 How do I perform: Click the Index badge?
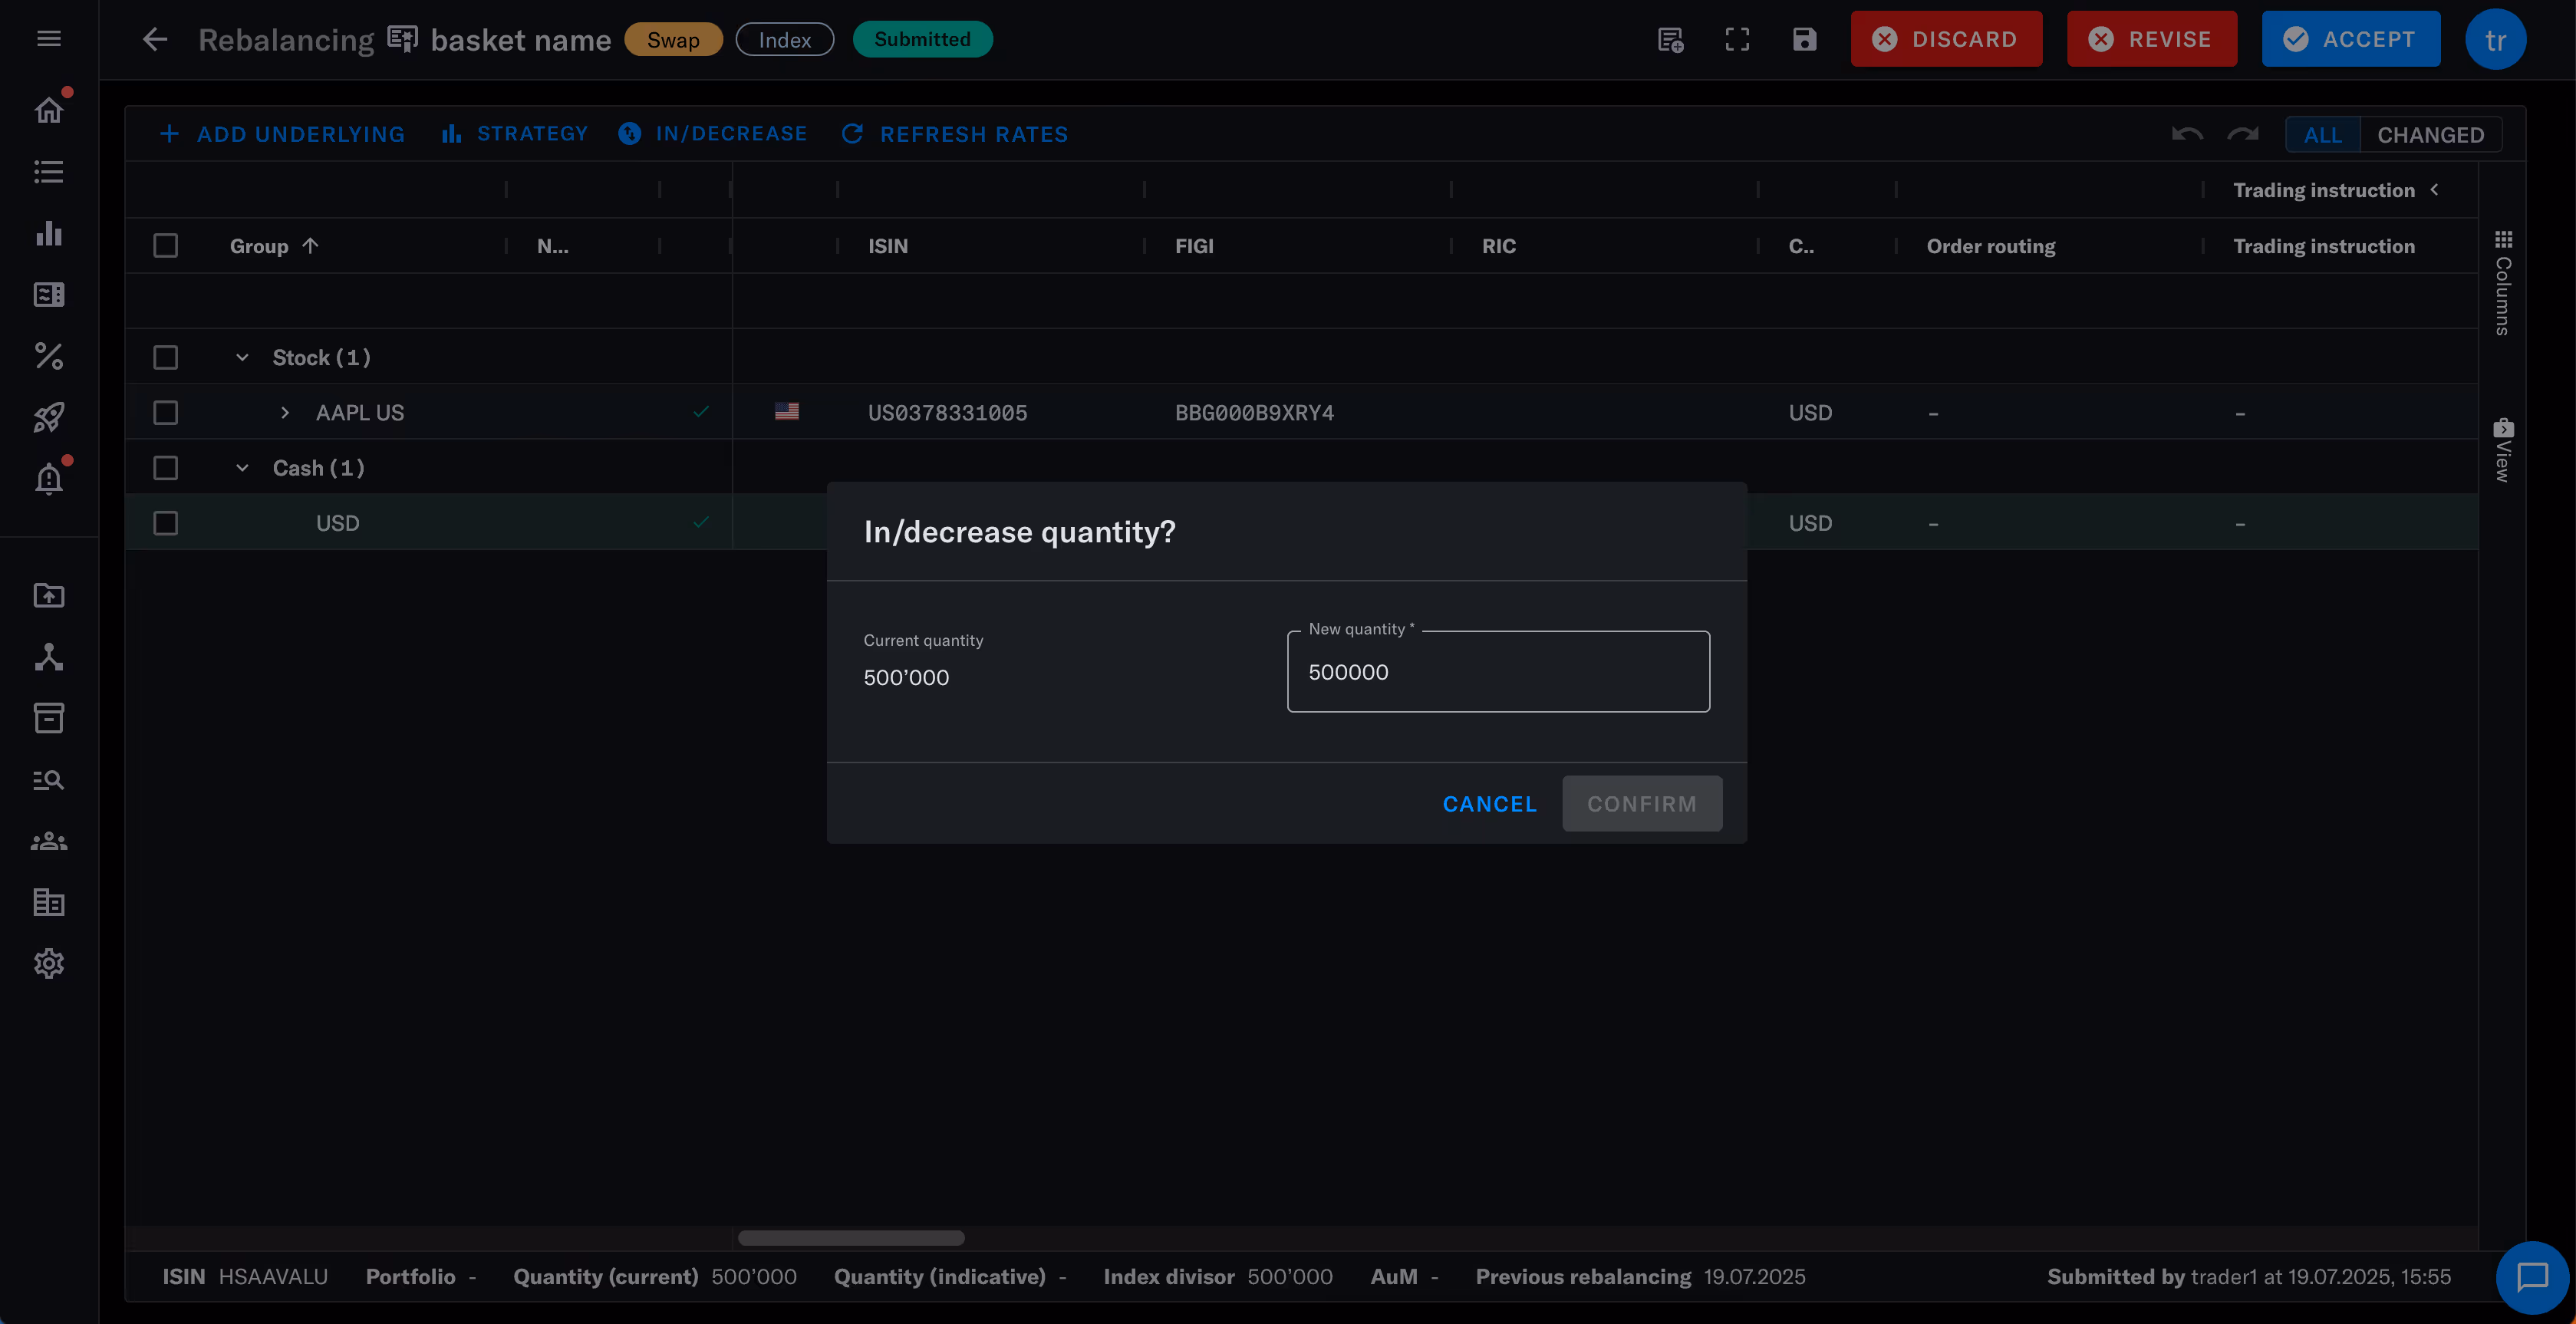tap(785, 40)
